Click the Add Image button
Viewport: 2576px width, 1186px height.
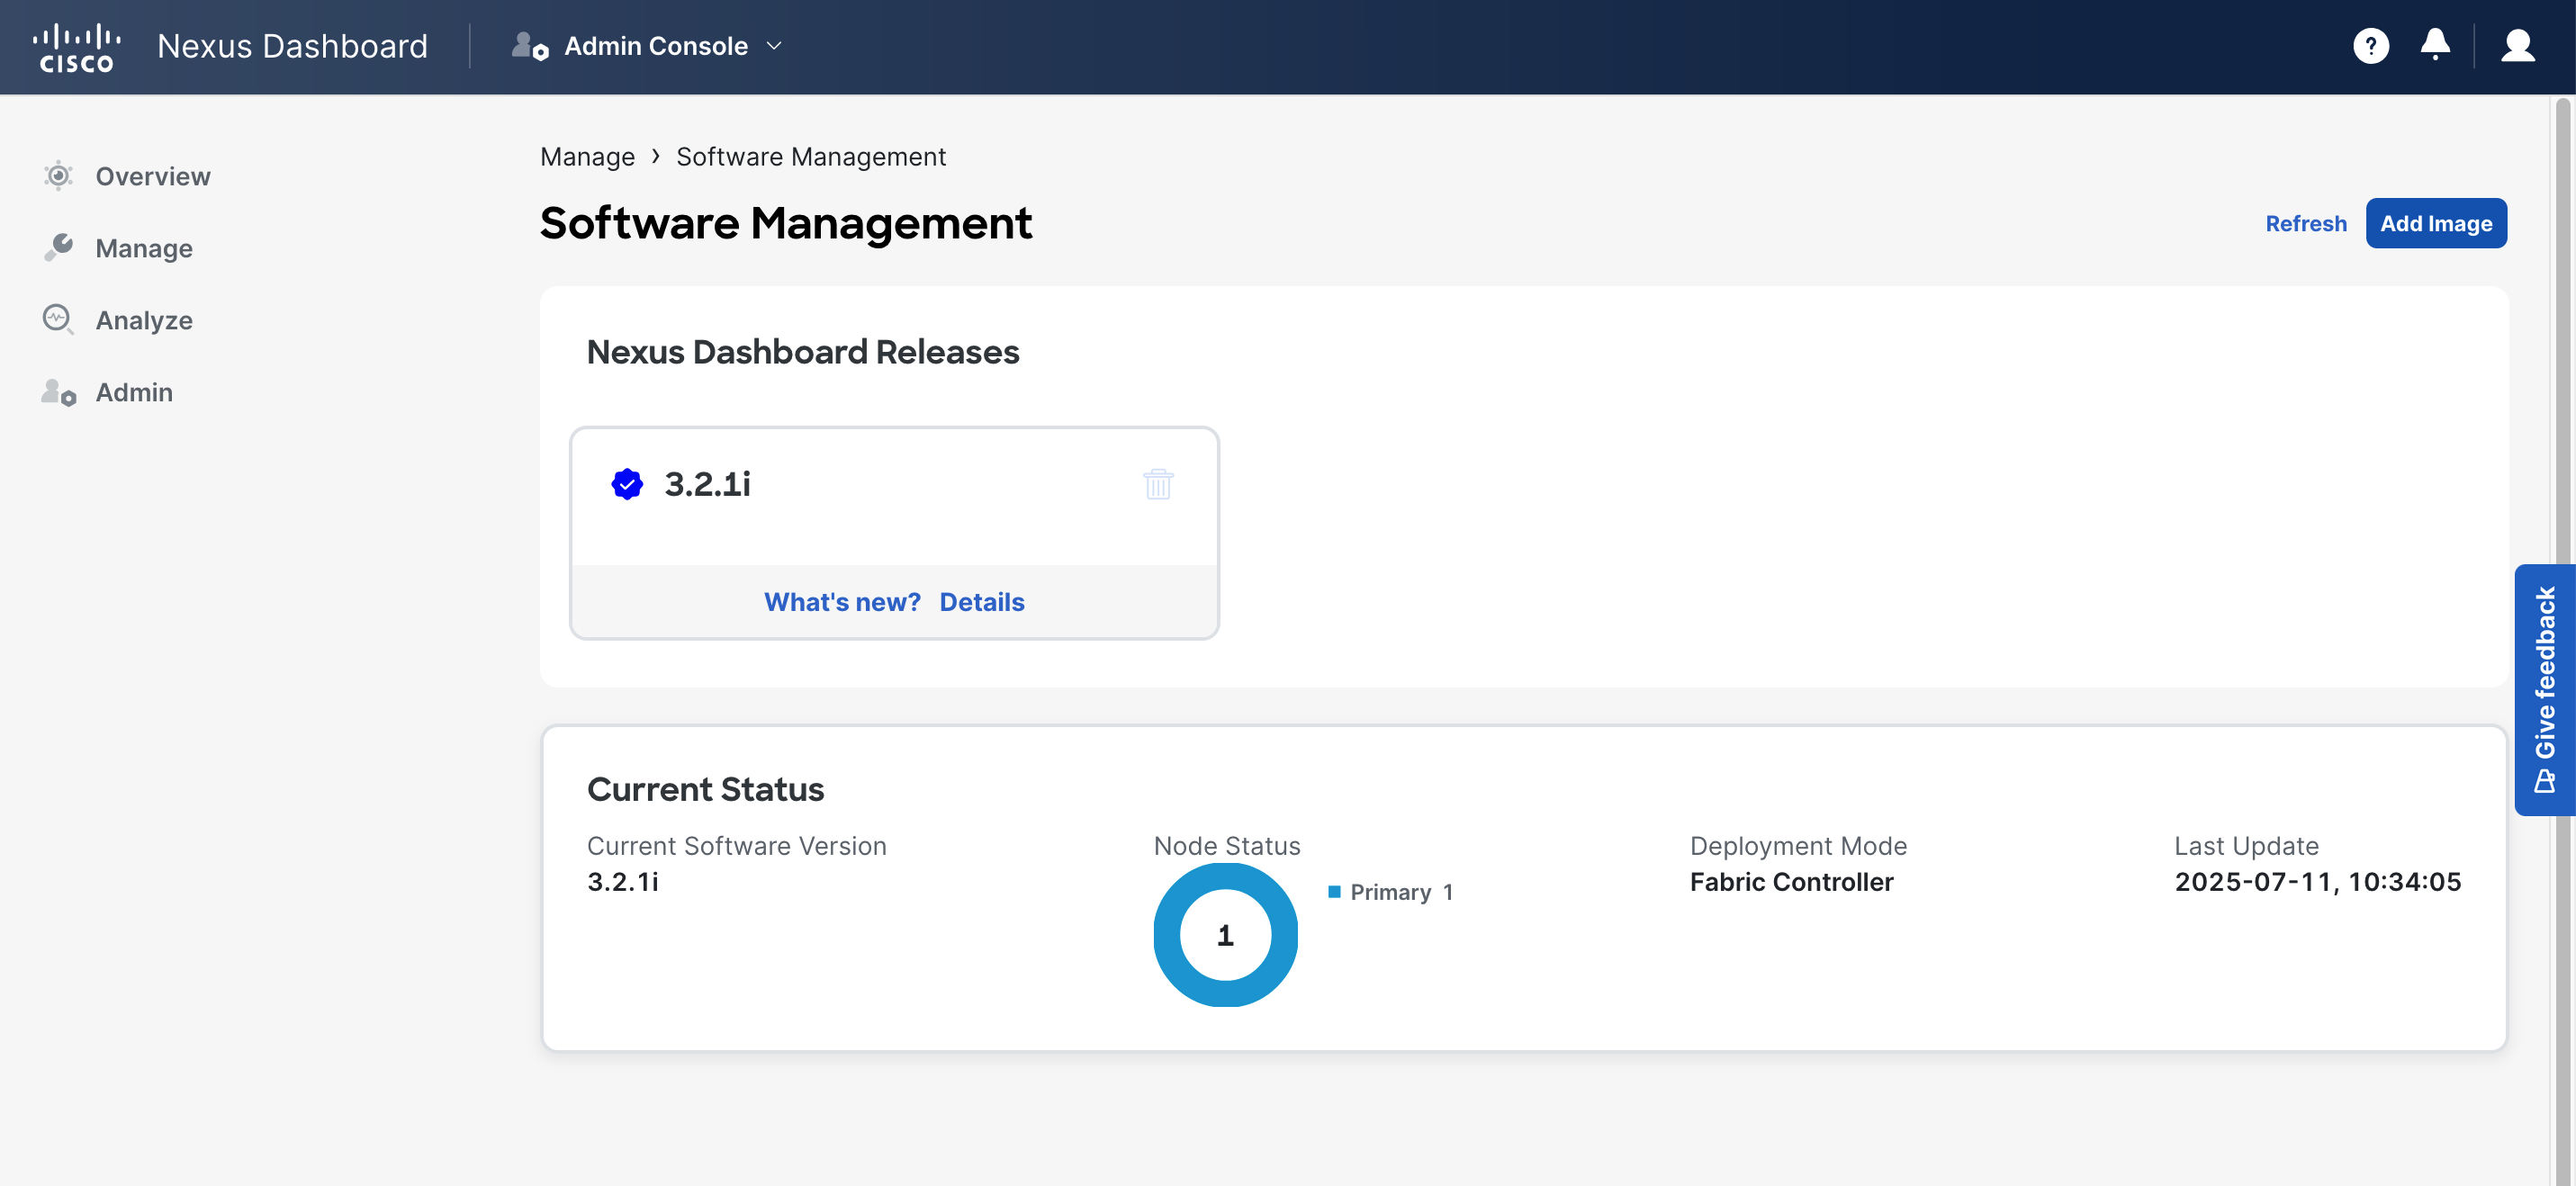pos(2435,223)
